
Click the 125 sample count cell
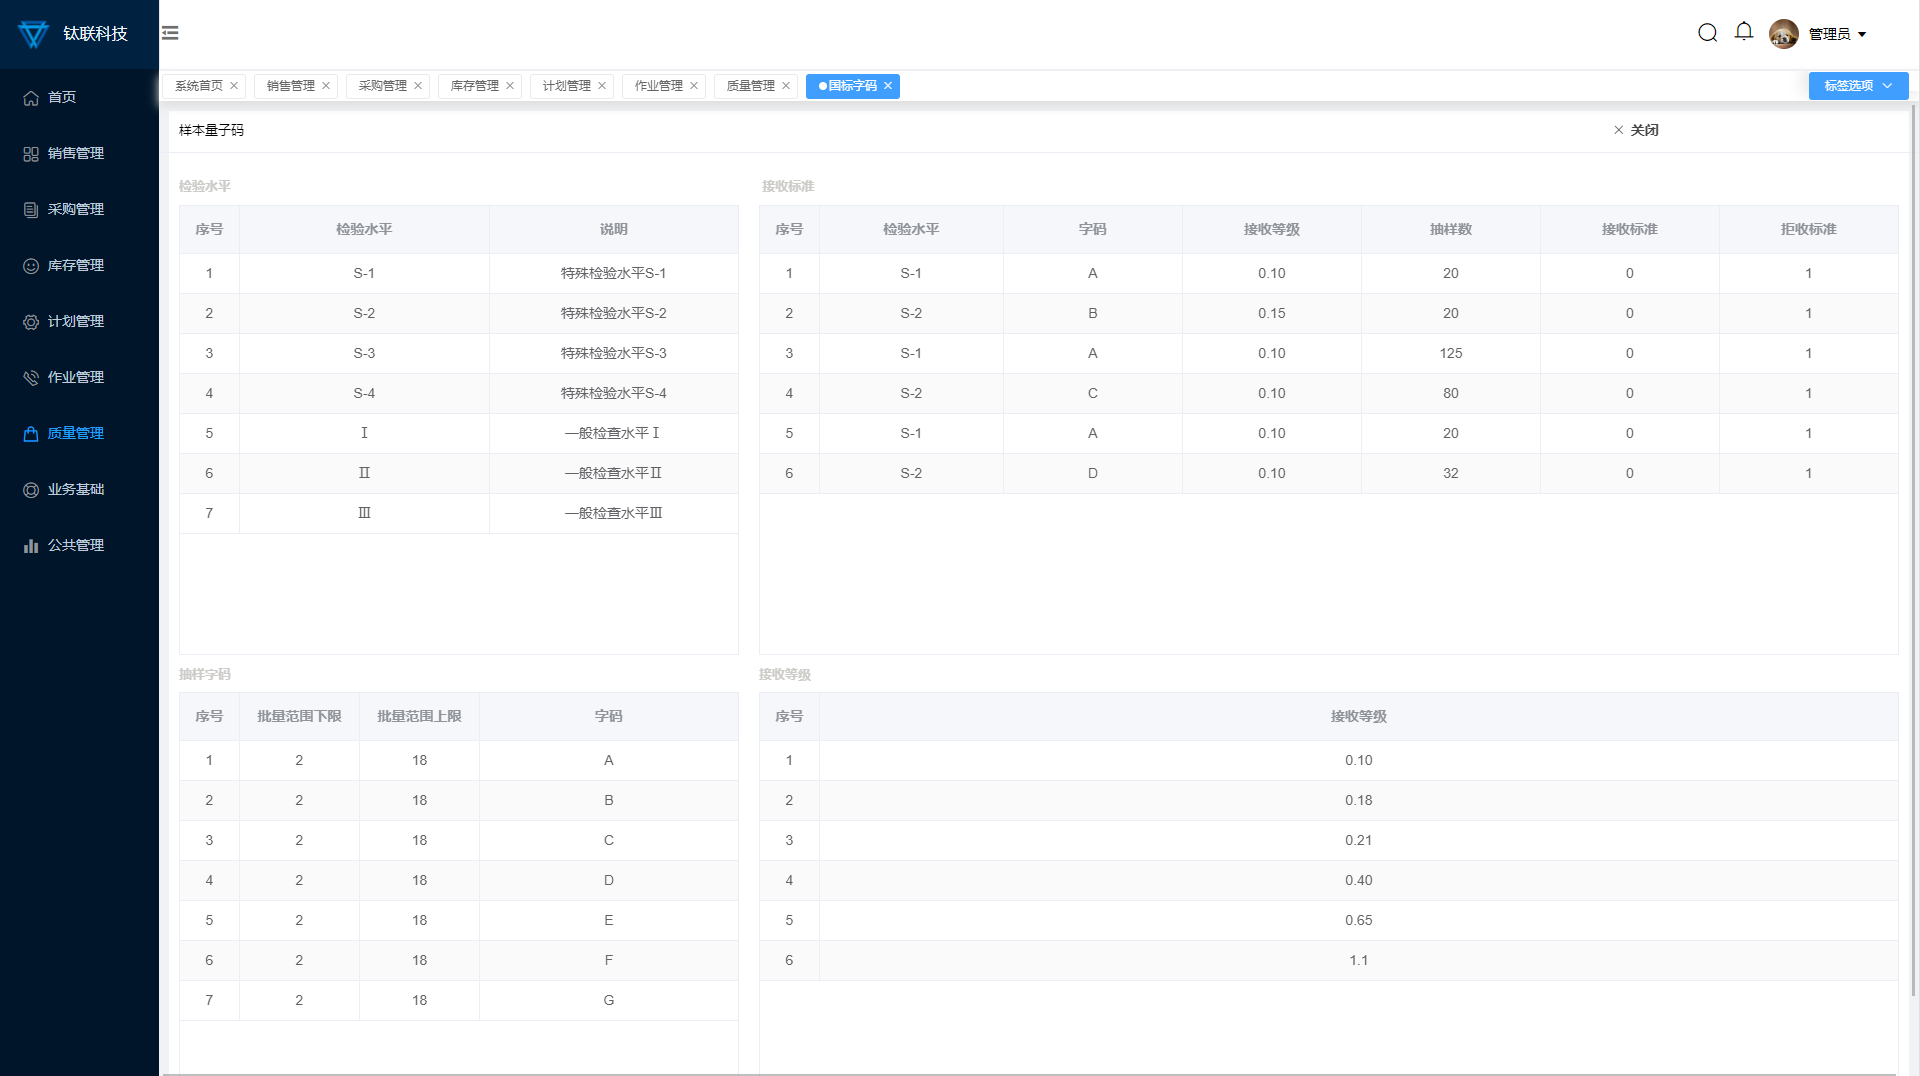(x=1451, y=353)
